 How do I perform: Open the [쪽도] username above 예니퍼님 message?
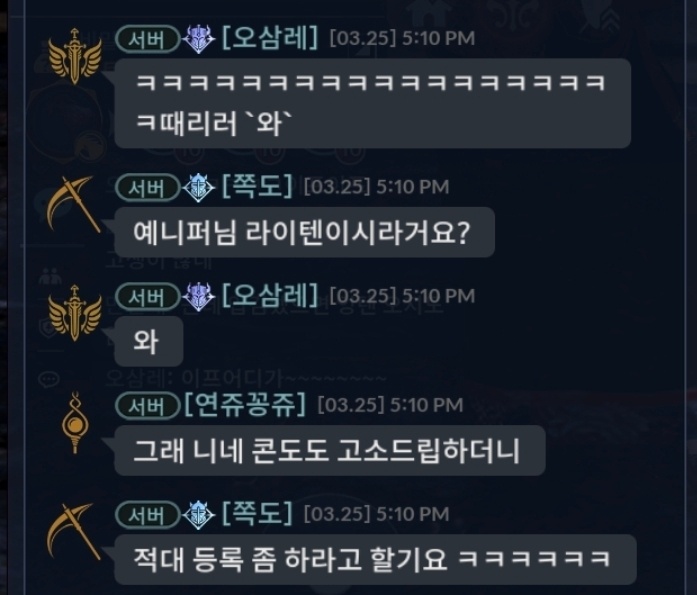click(257, 186)
